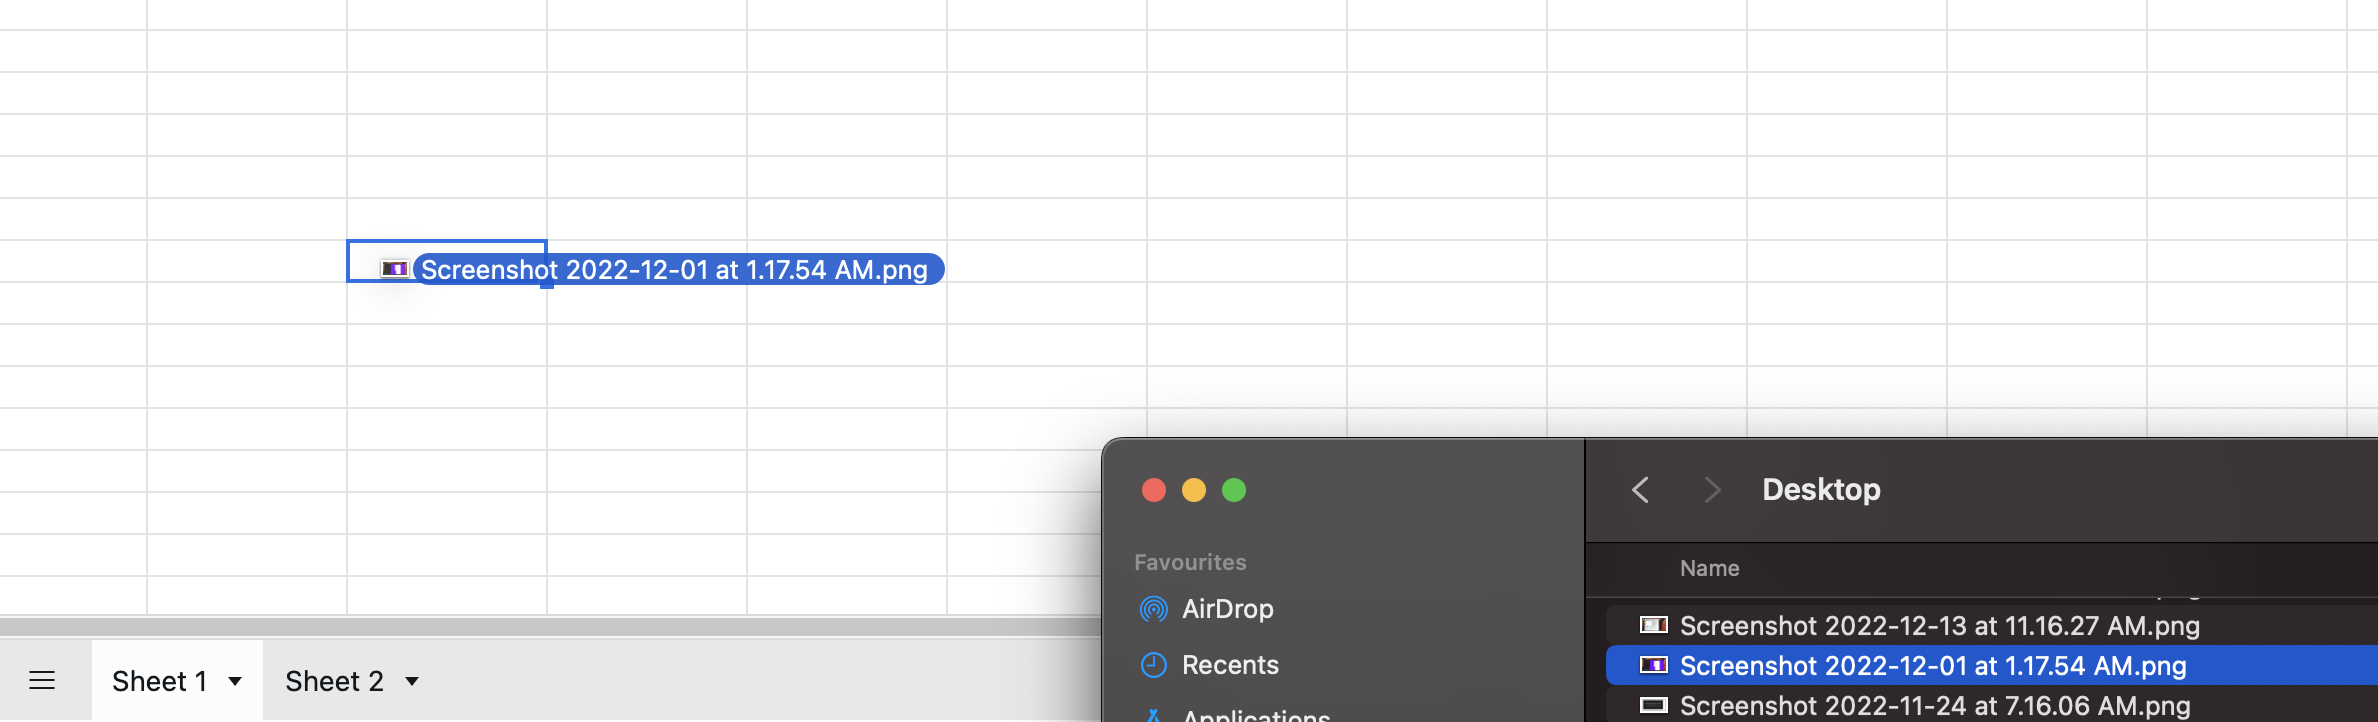2378x722 pixels.
Task: Click the AirDrop icon in the sidebar
Action: tap(1153, 609)
